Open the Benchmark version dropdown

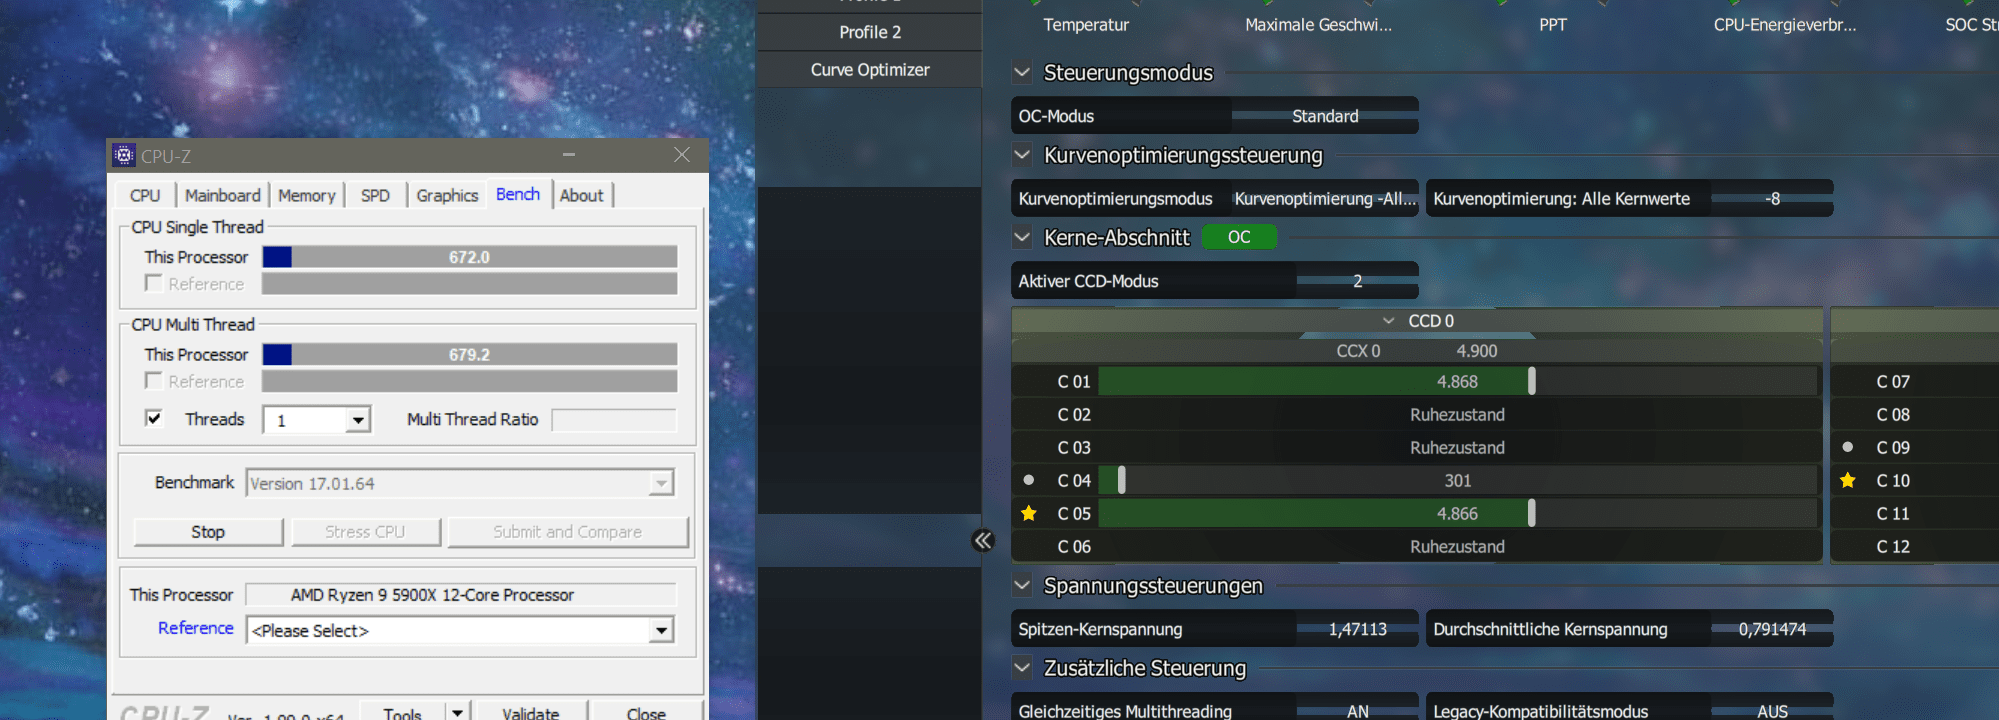660,484
